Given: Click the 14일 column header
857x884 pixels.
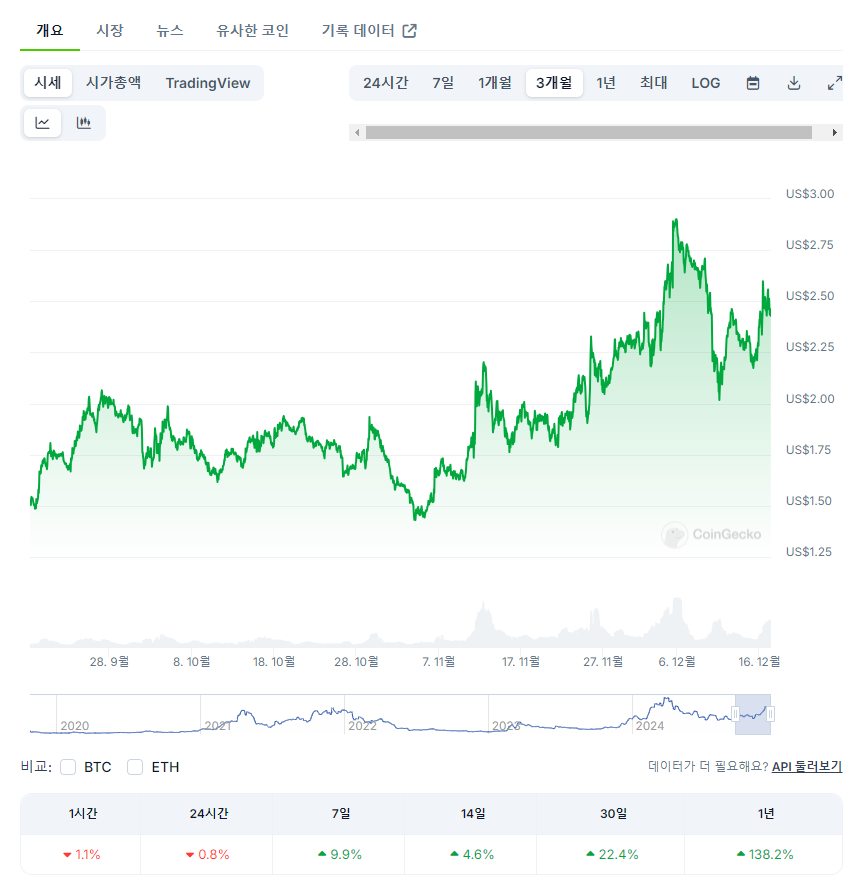Looking at the screenshot, I should pyautogui.click(x=472, y=814).
